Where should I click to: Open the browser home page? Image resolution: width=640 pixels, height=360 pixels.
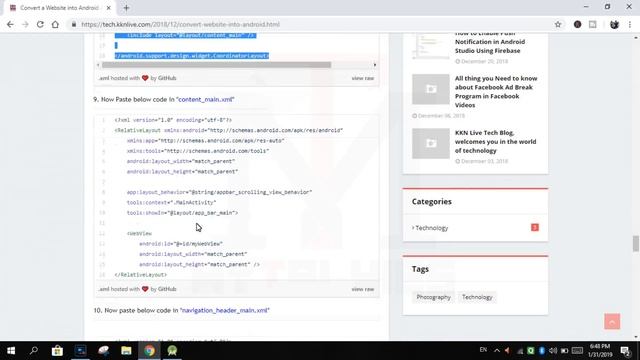pos(55,24)
